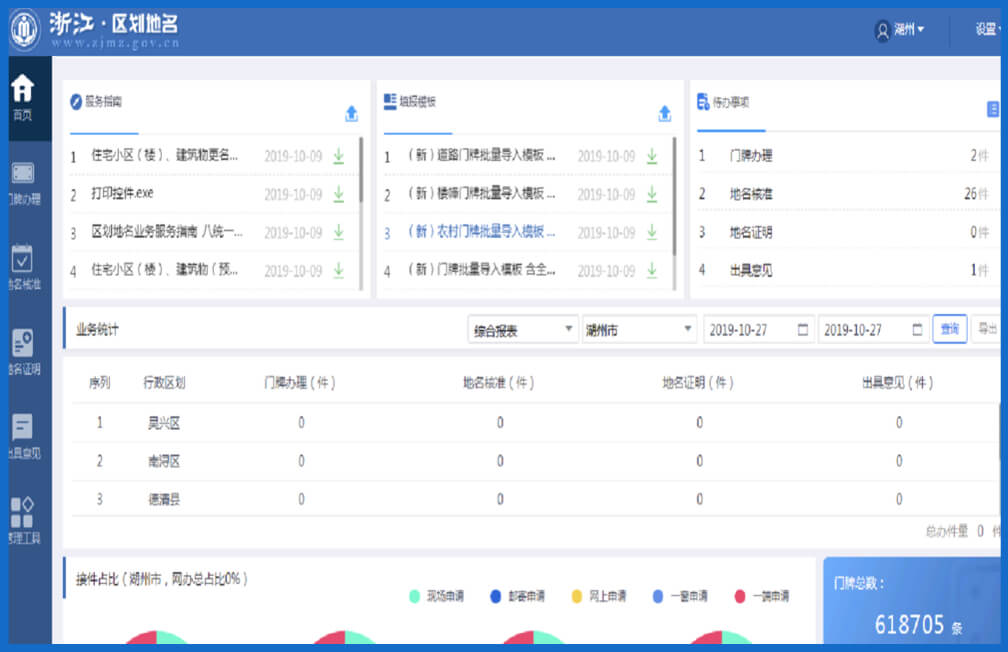1008x652 pixels.
Task: Open 门牌办理 from the left sidebar
Action: (22, 182)
